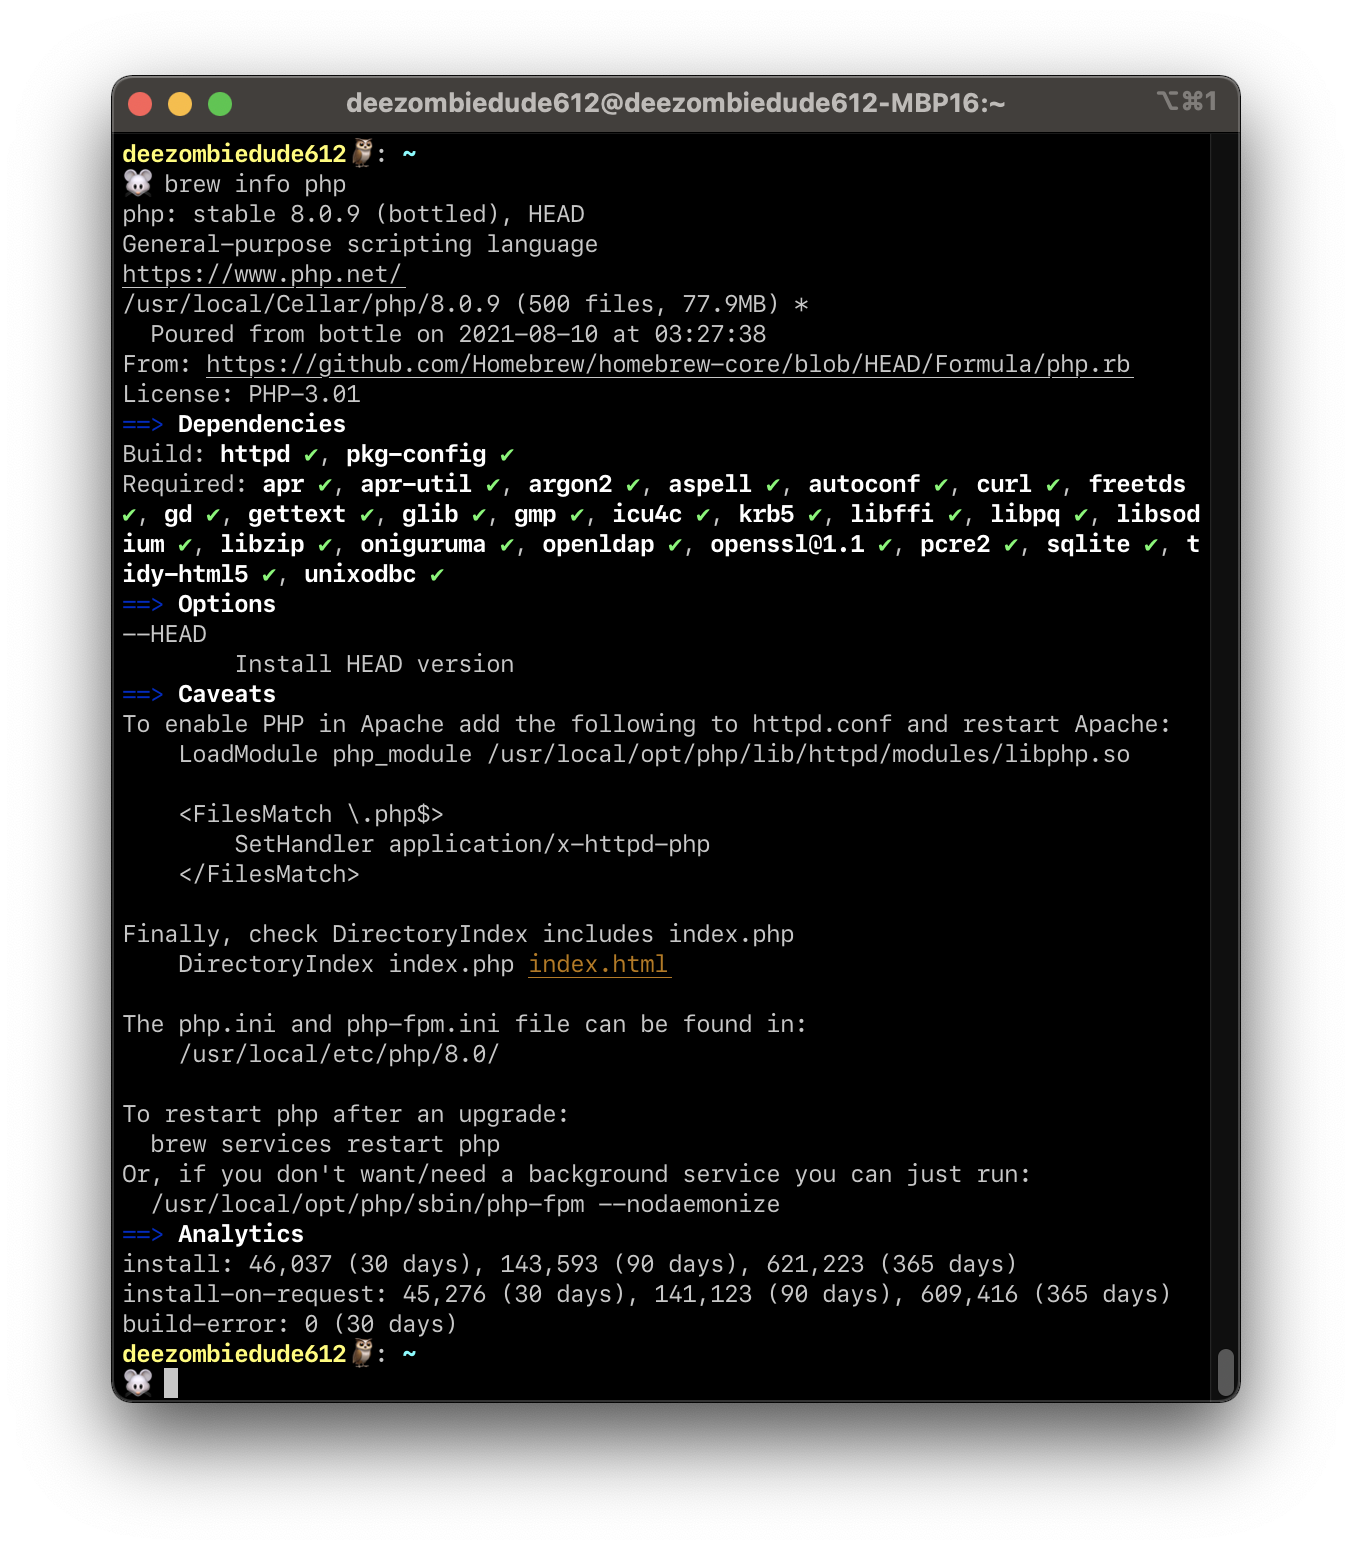
Task: Click the 'httpd' build dependency
Action: point(255,454)
